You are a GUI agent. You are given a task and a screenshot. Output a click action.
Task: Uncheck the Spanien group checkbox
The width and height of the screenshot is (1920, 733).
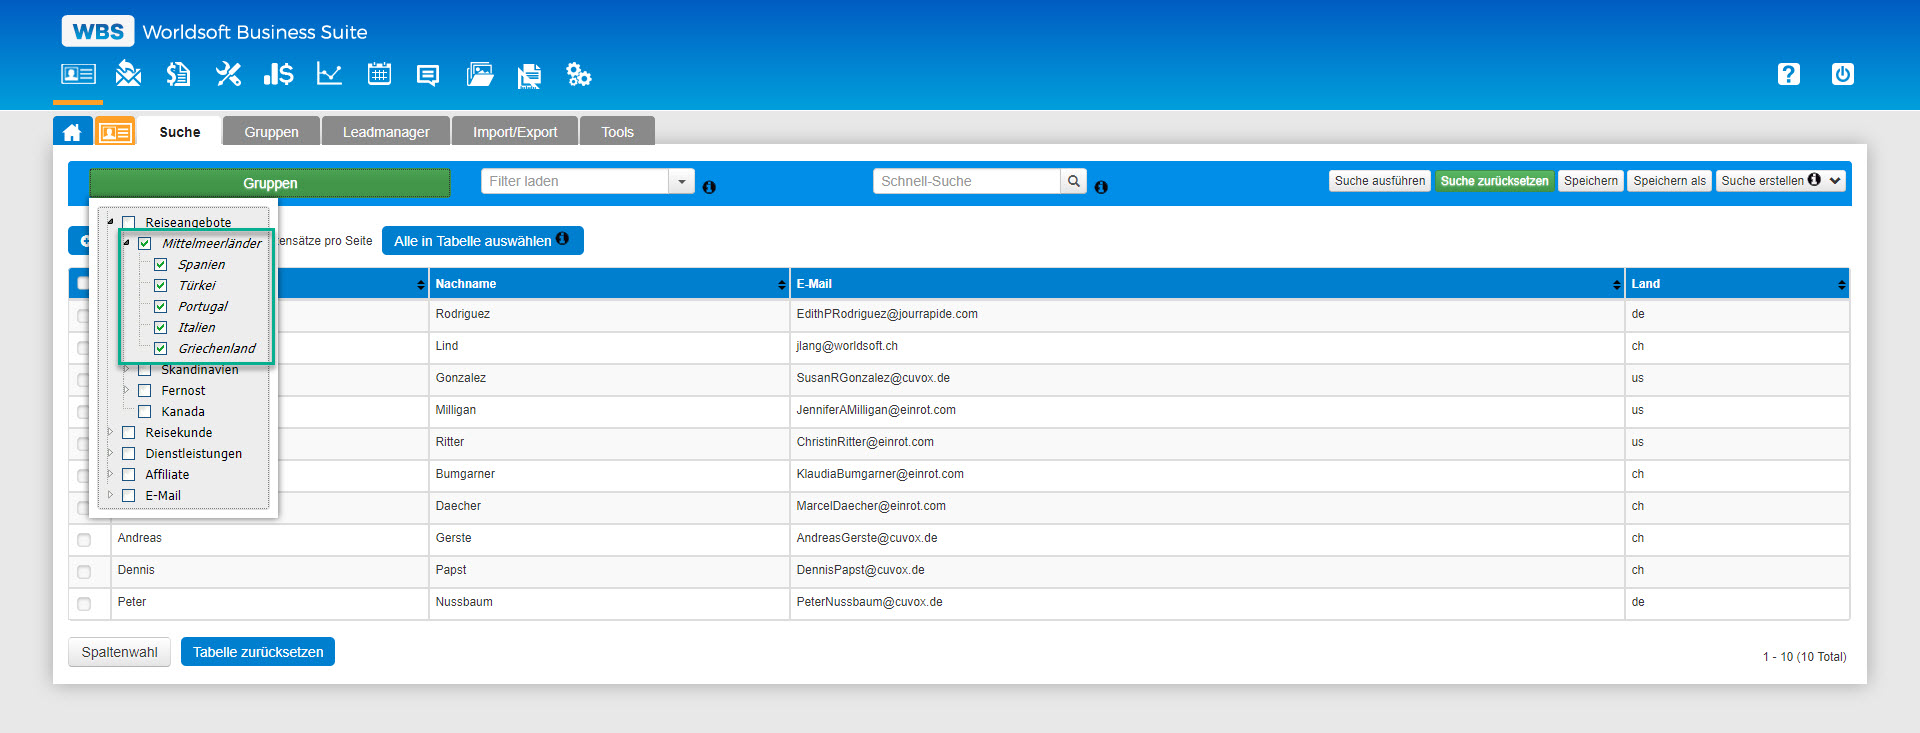point(160,265)
